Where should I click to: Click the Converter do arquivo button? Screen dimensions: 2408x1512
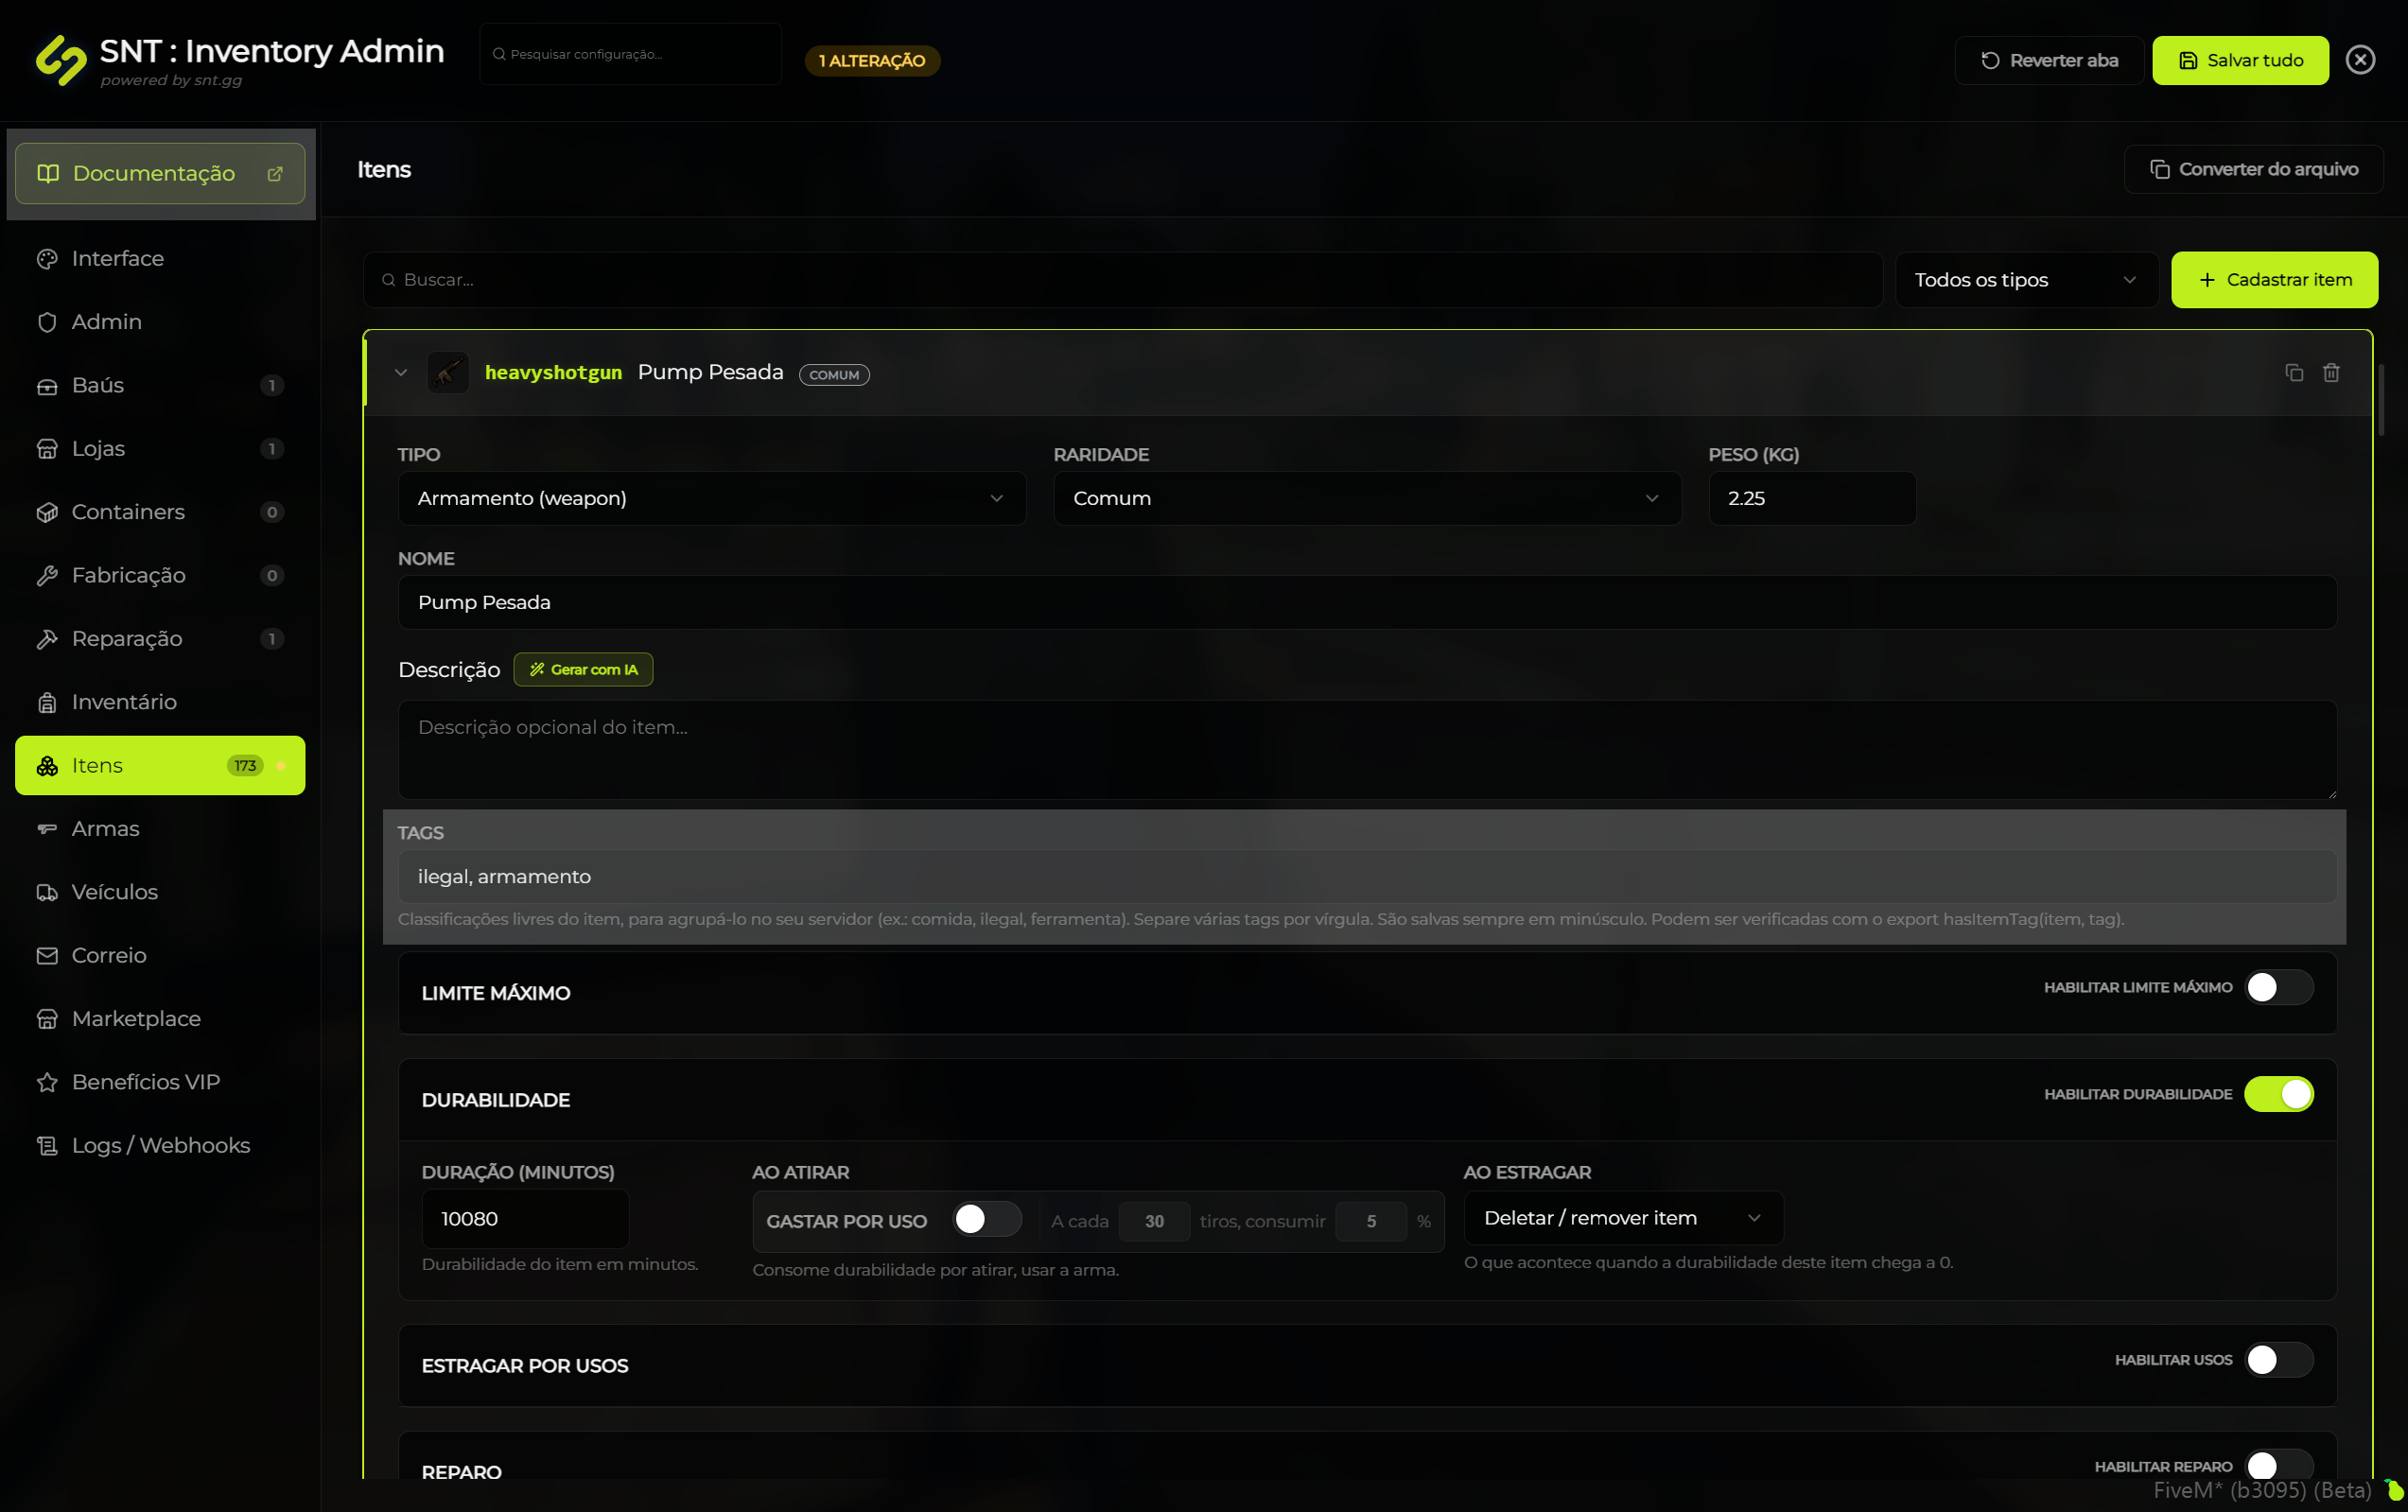pyautogui.click(x=2253, y=170)
